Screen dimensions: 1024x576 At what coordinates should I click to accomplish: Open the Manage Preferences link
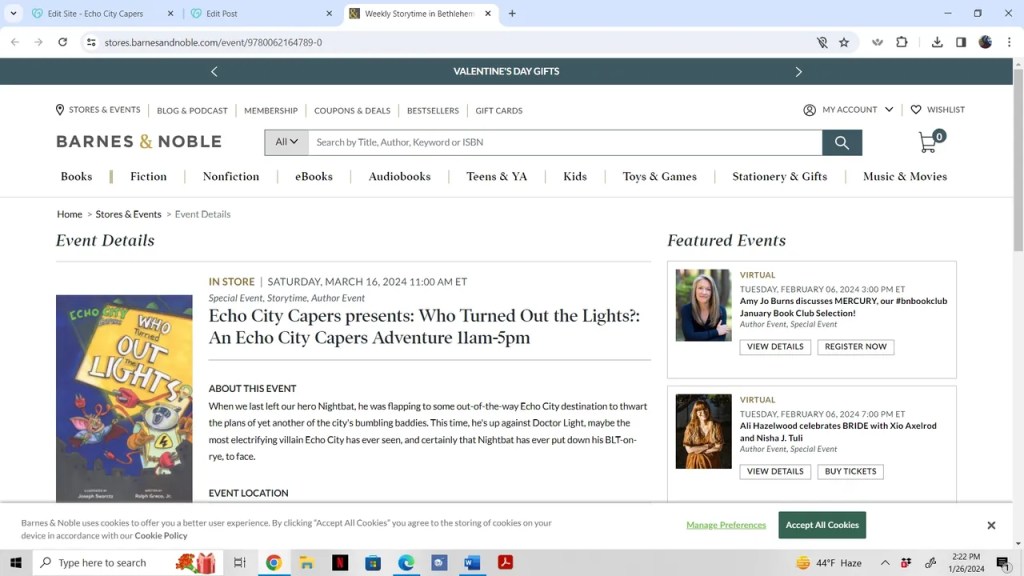click(726, 525)
